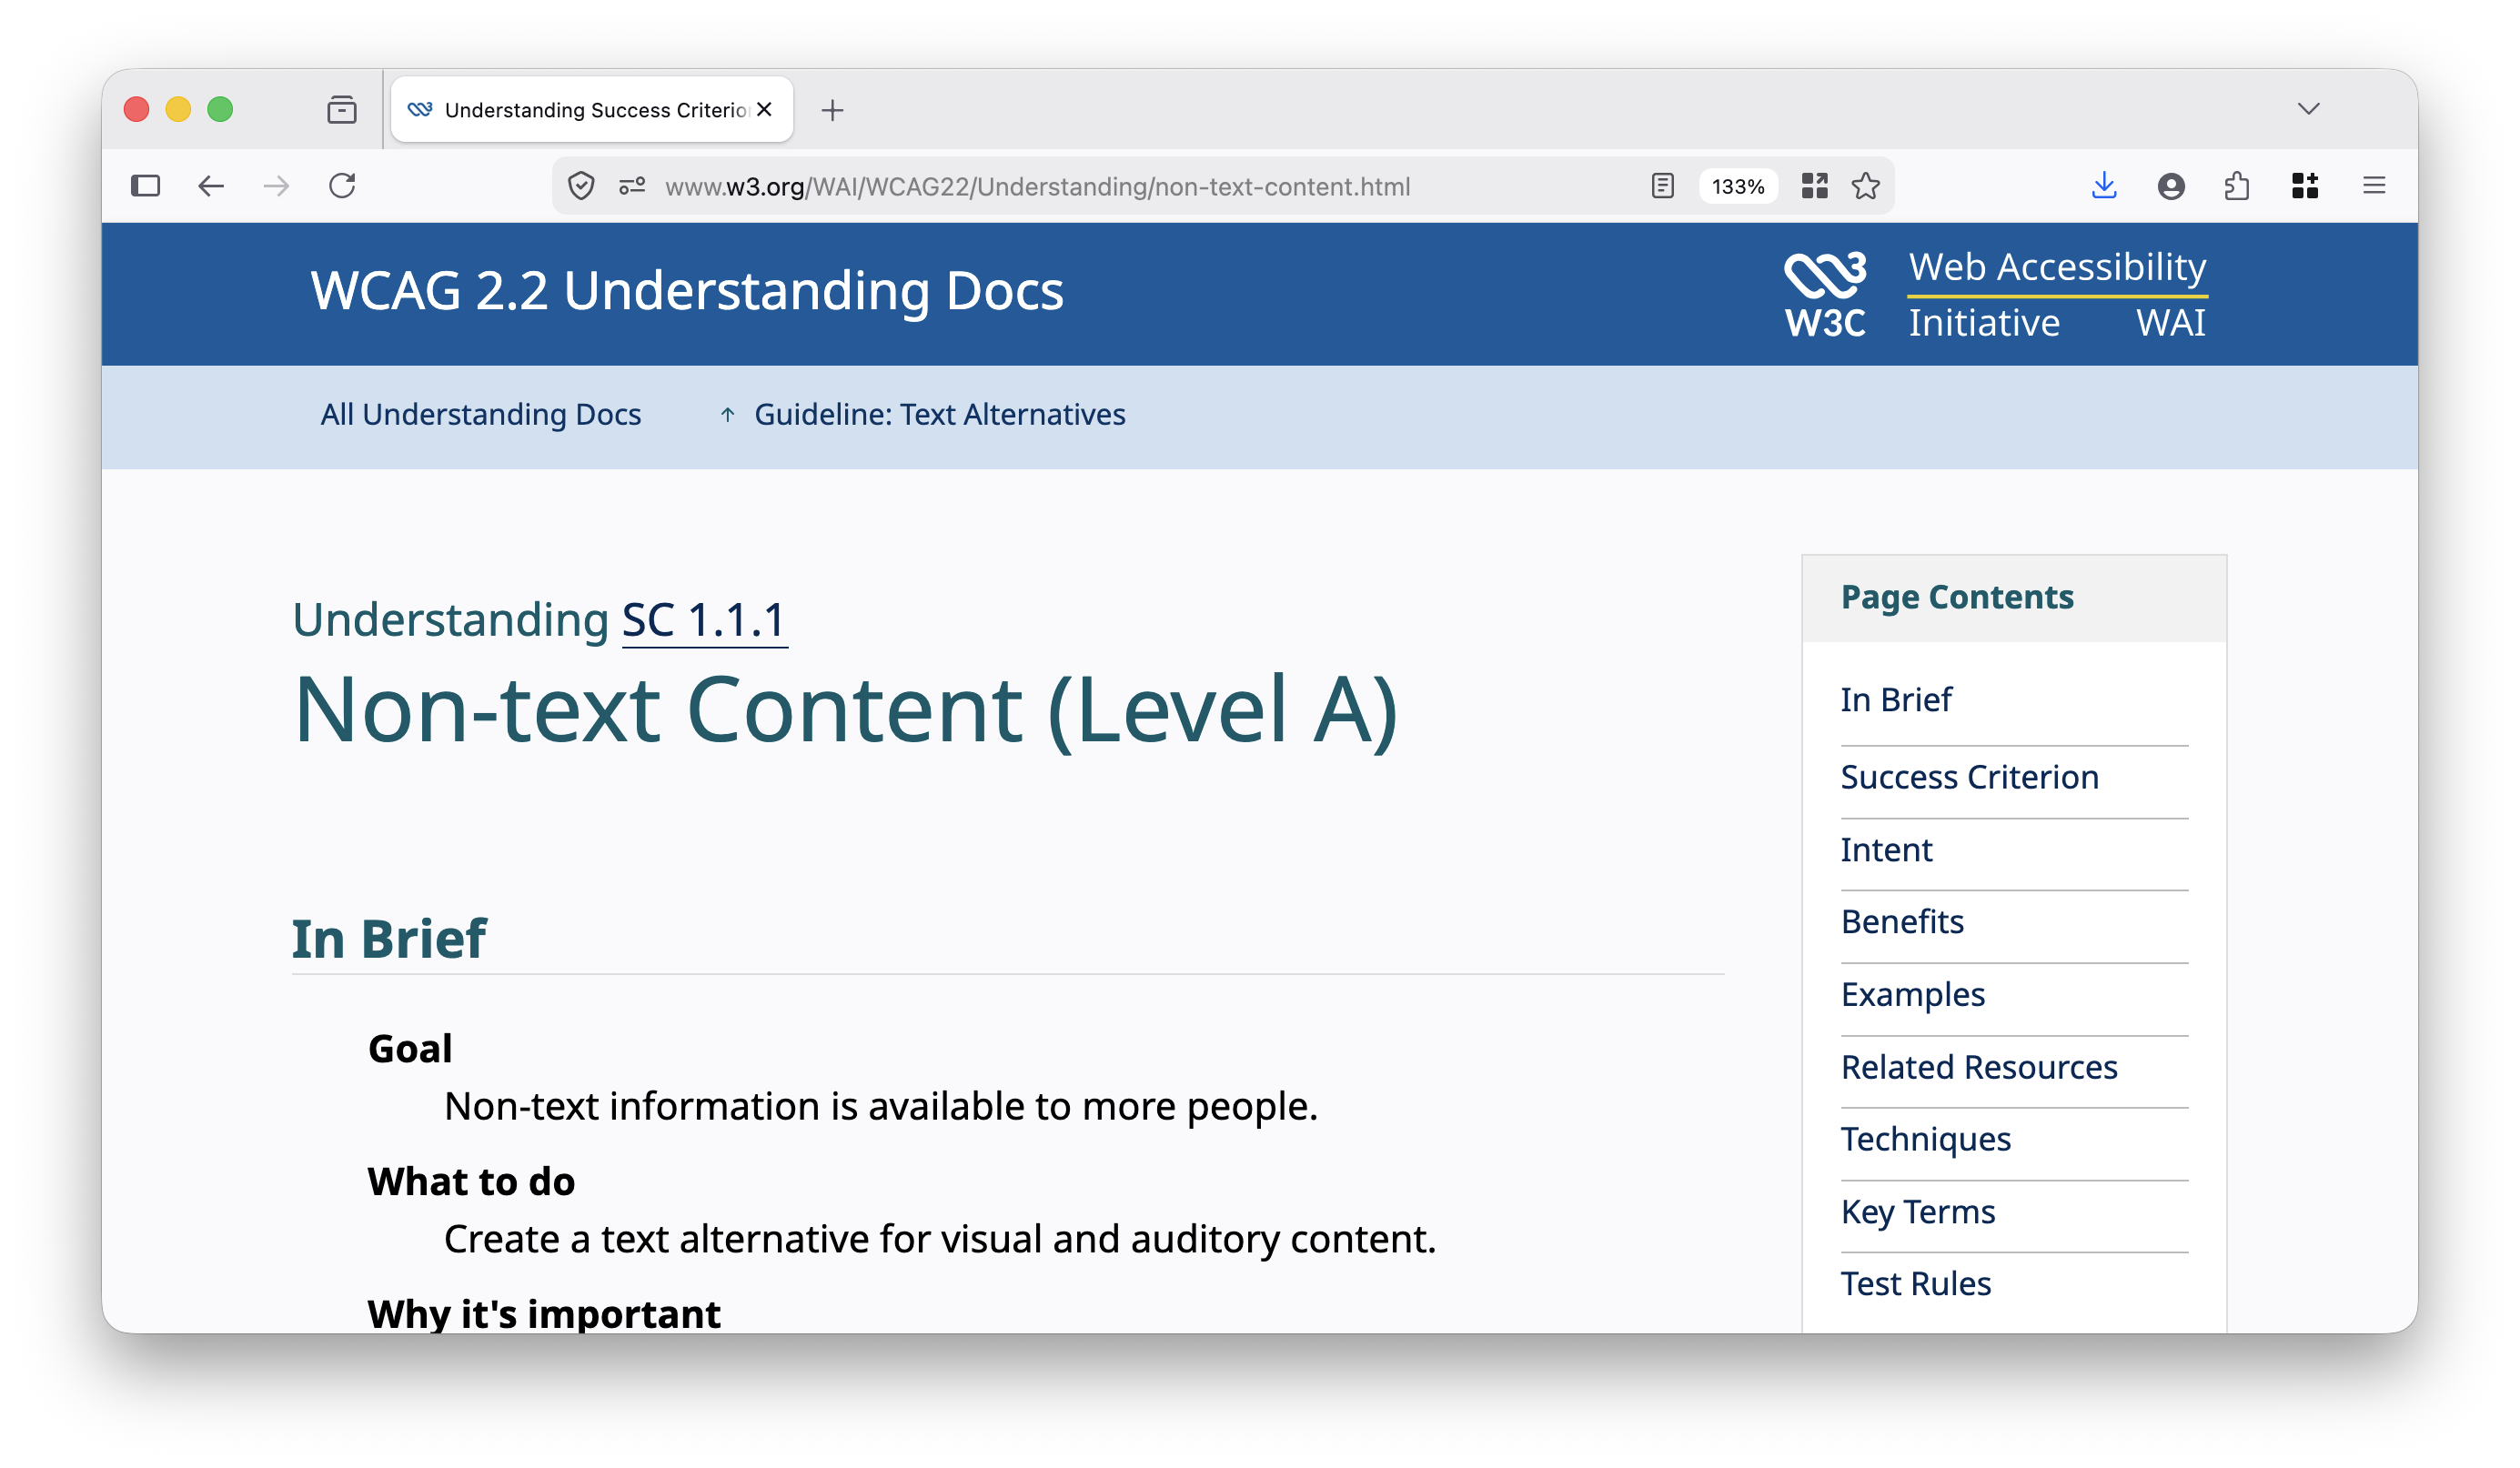Open the SC 1.1.1 link
The image size is (2520, 1468).
pyautogui.click(x=705, y=620)
